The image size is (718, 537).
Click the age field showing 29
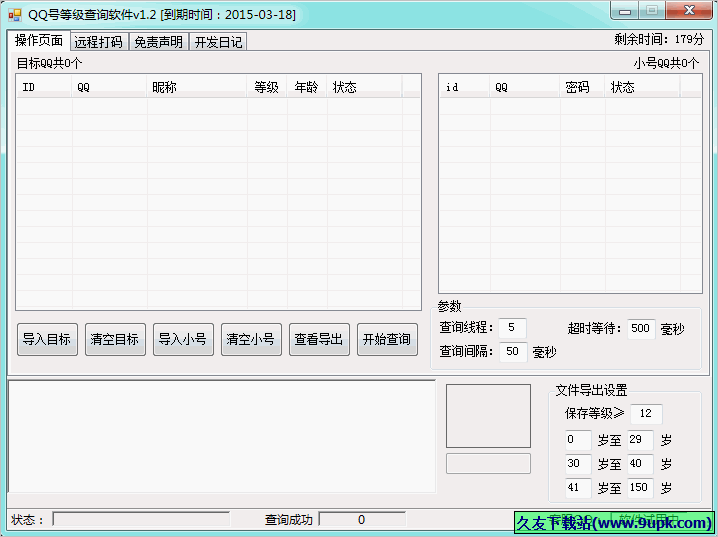(640, 440)
